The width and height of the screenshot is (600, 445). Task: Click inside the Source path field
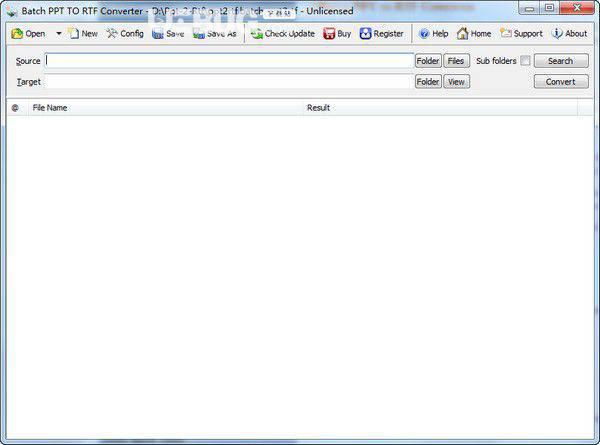tap(229, 61)
